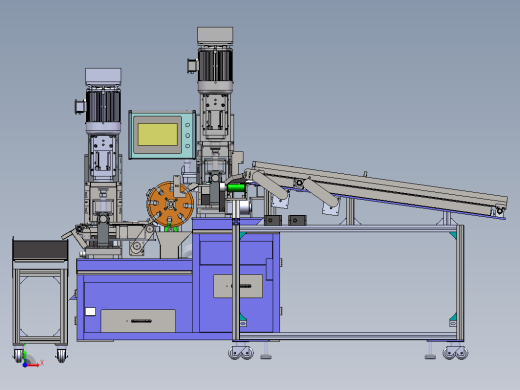520x390 pixels.
Task: Select the dark tray on the left cart
Action: 40,250
